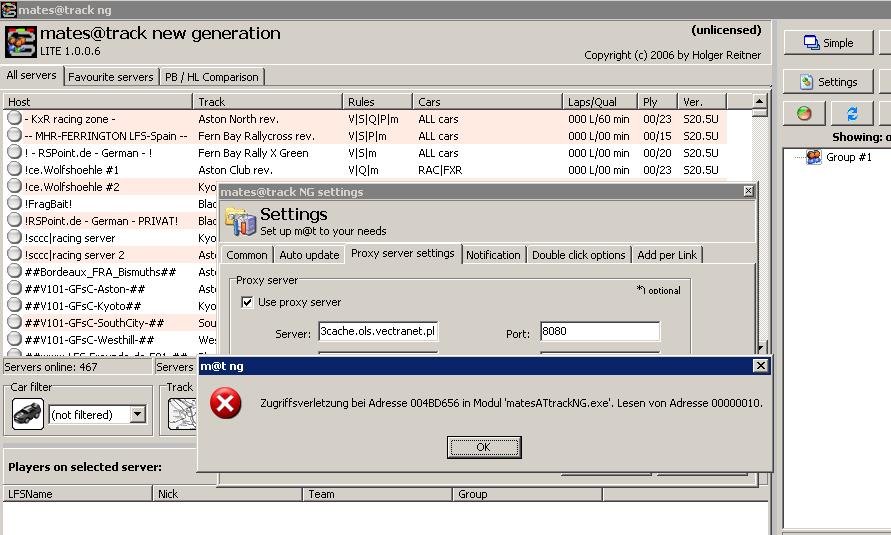
Task: Sort server list by Host column
Action: (98, 102)
